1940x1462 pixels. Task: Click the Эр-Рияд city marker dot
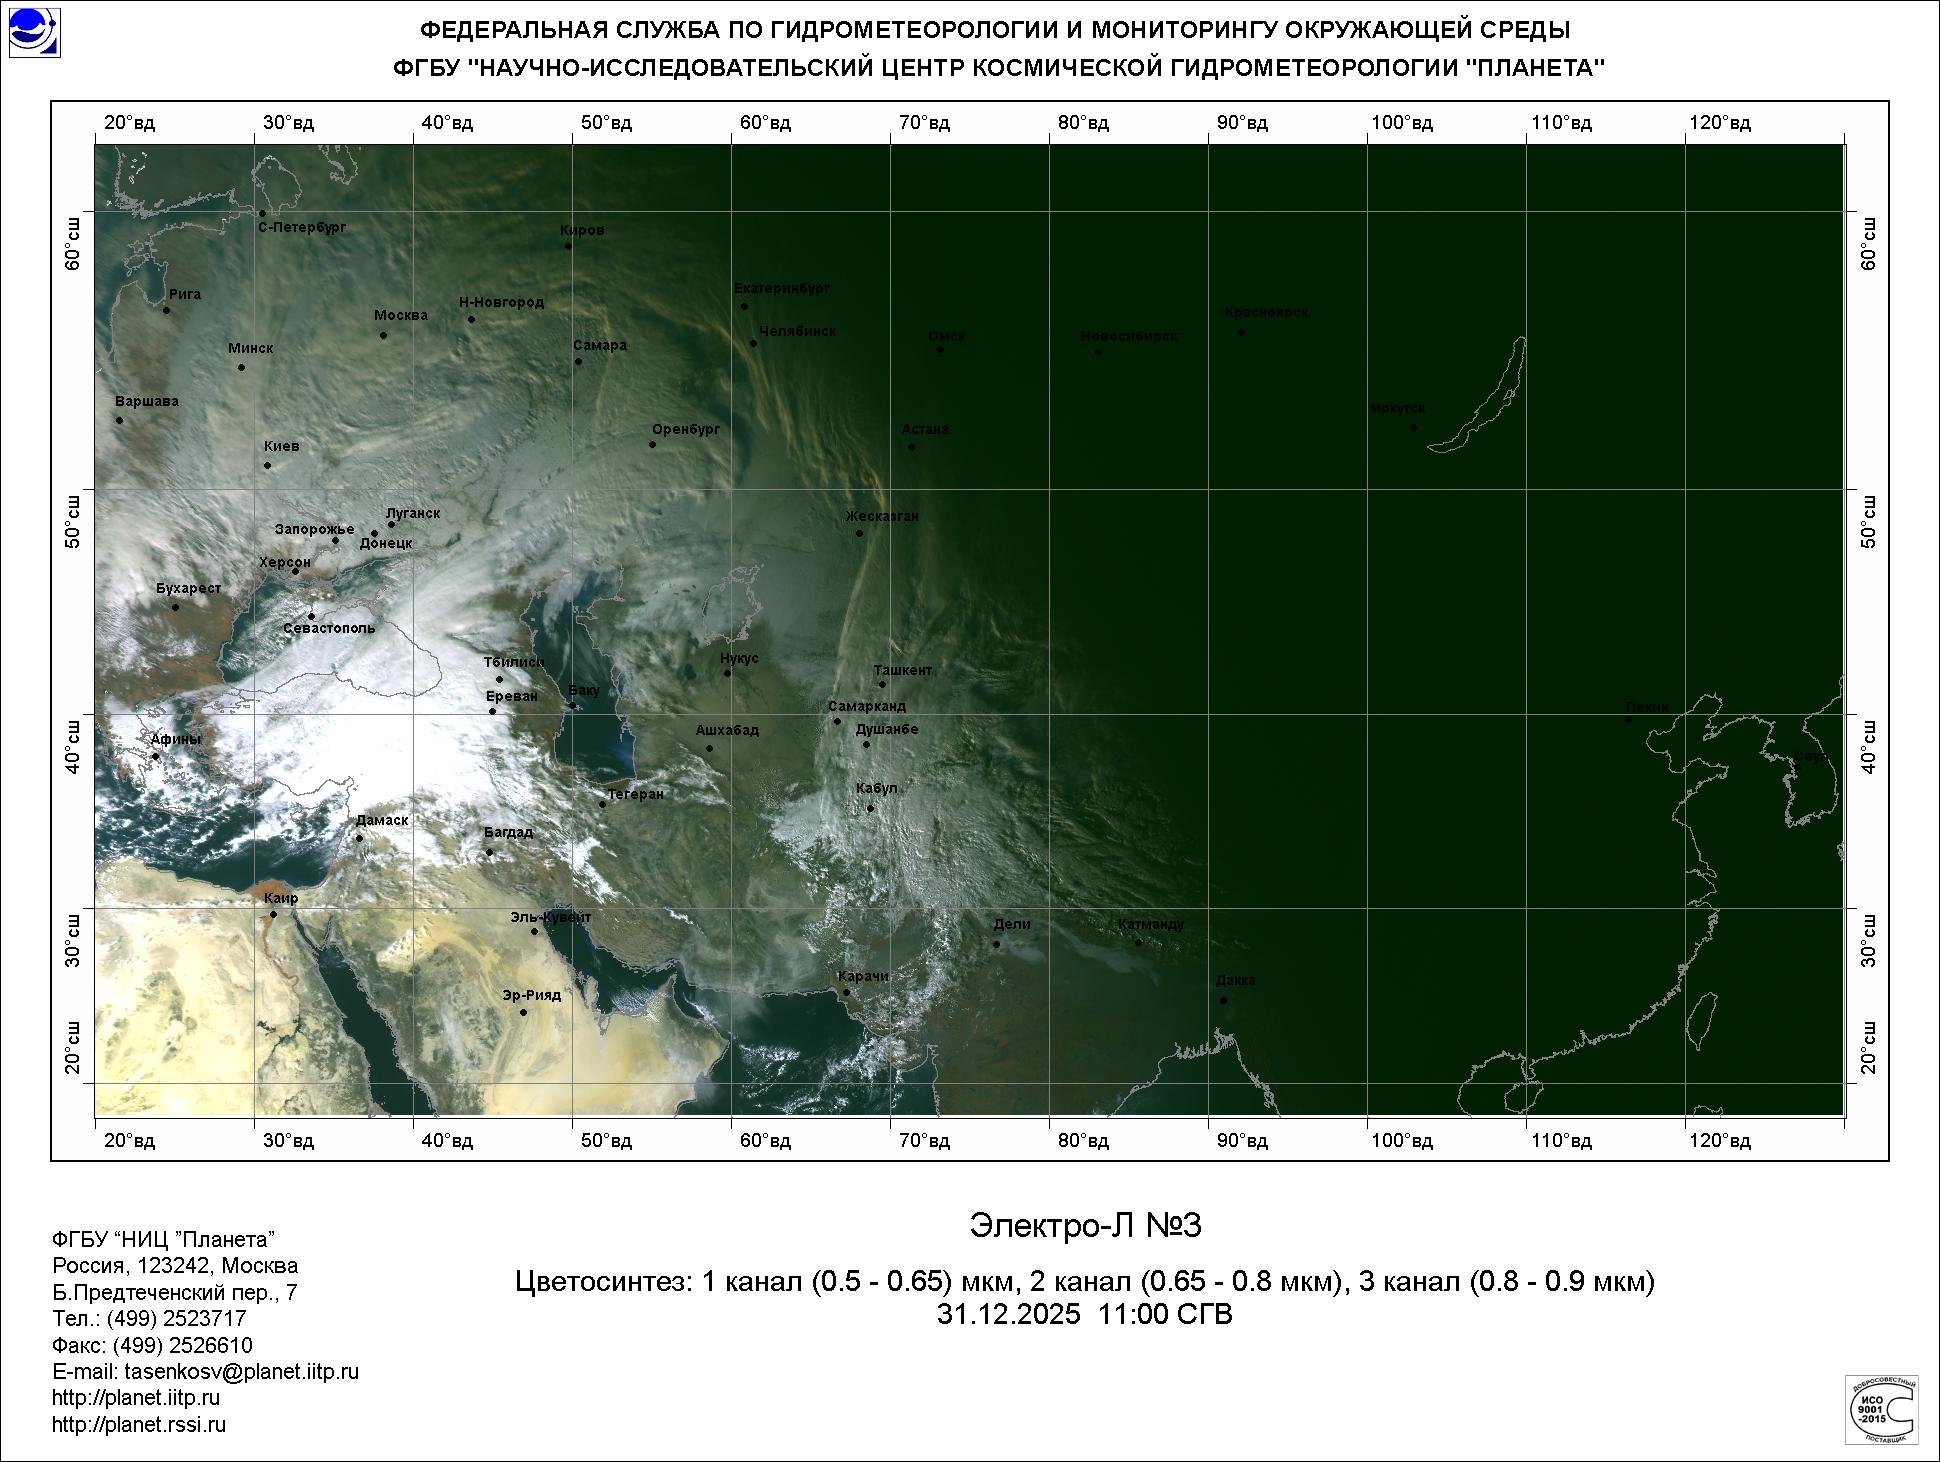523,1012
